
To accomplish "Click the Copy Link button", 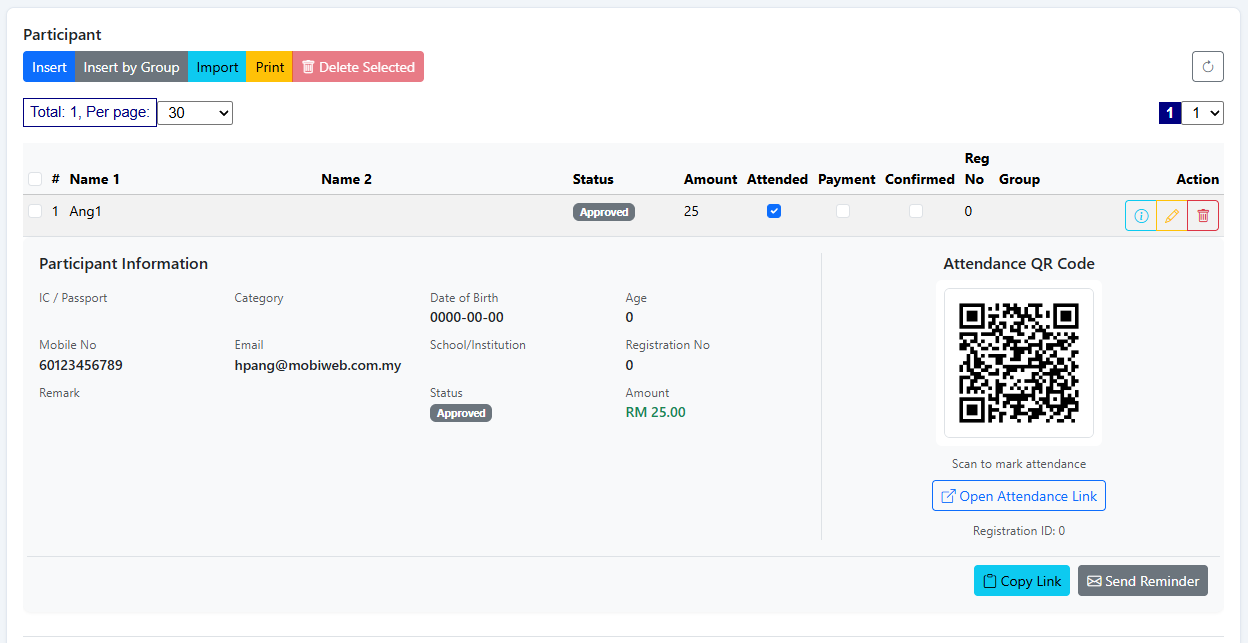I will click(1022, 581).
